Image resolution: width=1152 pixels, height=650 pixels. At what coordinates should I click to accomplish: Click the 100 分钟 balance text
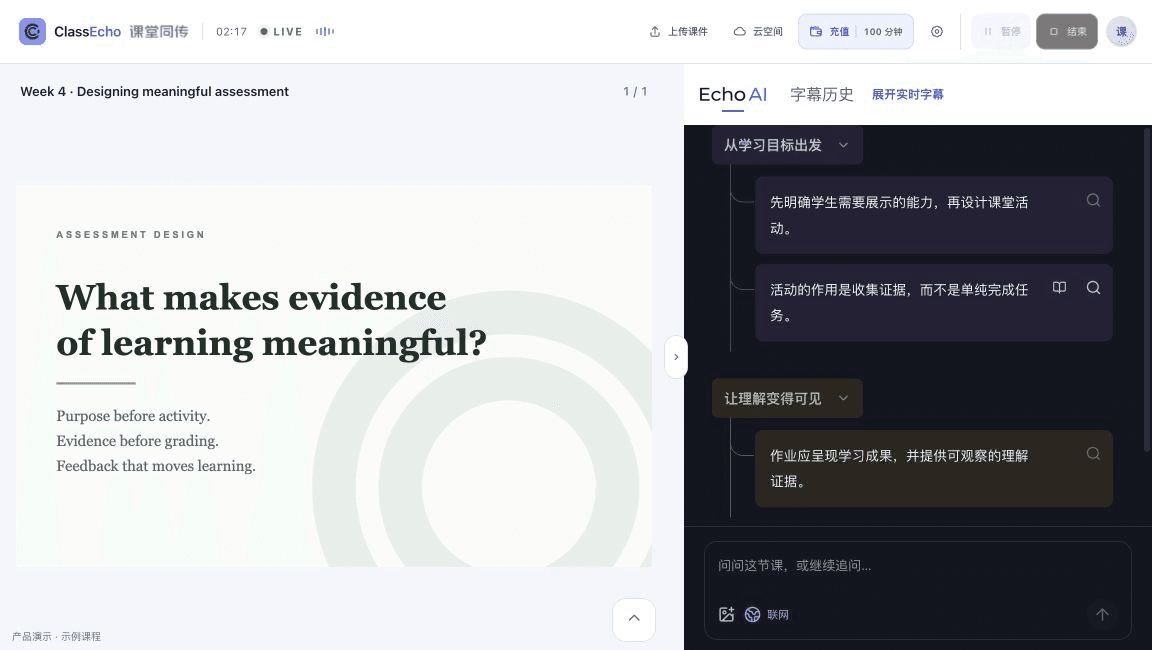coord(883,32)
